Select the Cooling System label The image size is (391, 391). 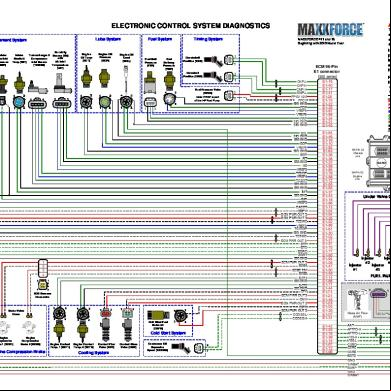[x=94, y=353]
